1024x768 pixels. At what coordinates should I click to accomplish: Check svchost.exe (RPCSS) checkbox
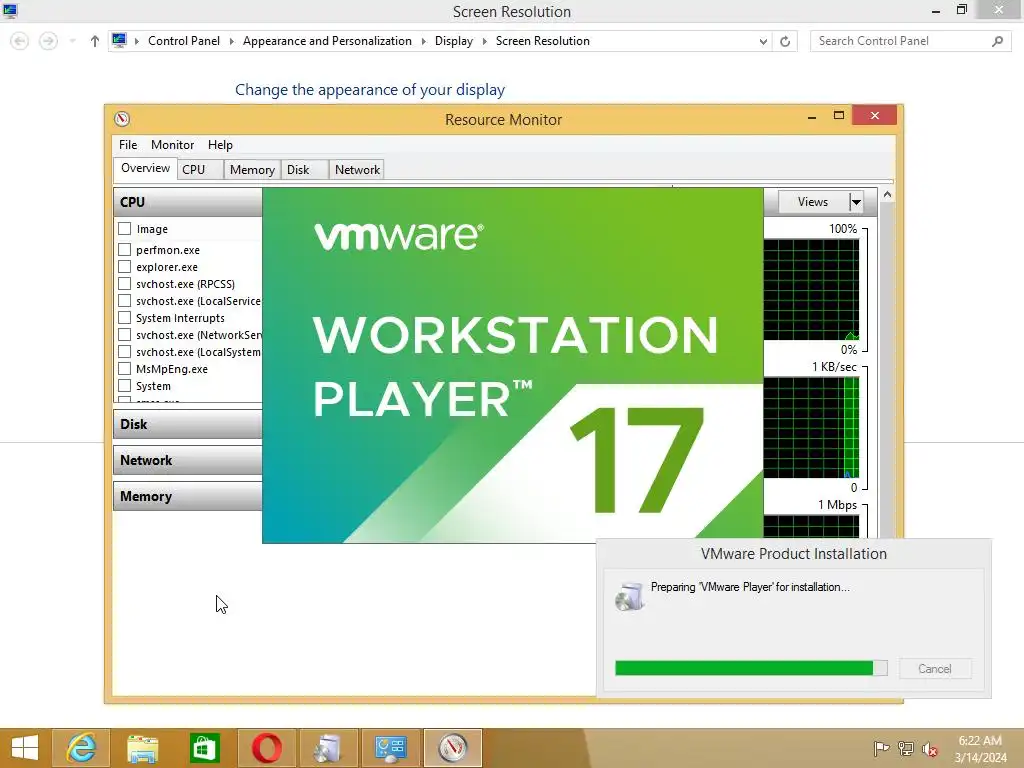[x=125, y=283]
